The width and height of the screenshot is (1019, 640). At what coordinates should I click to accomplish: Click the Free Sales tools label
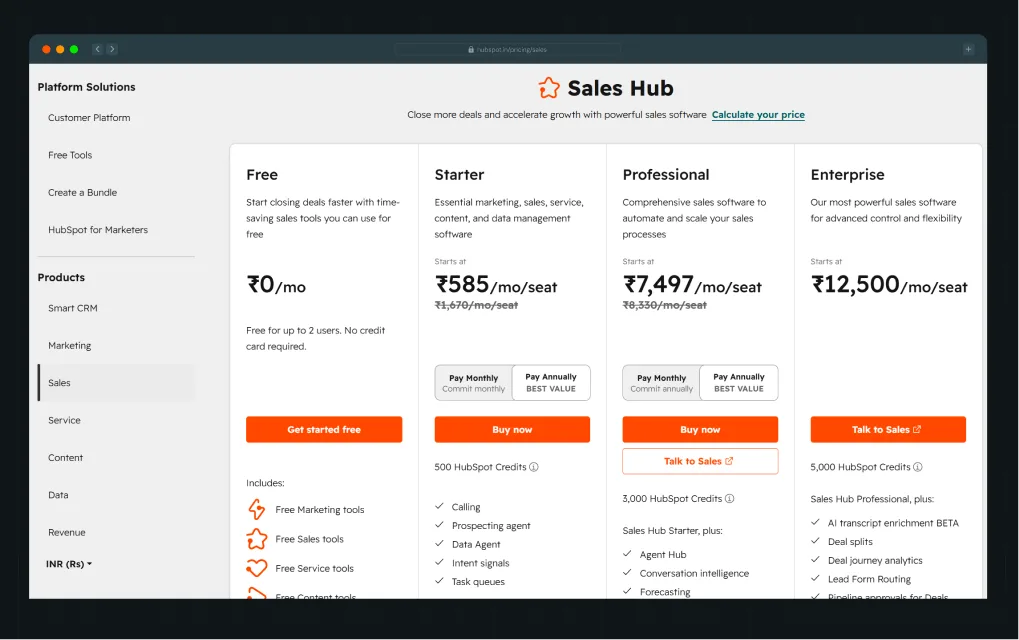pos(309,539)
